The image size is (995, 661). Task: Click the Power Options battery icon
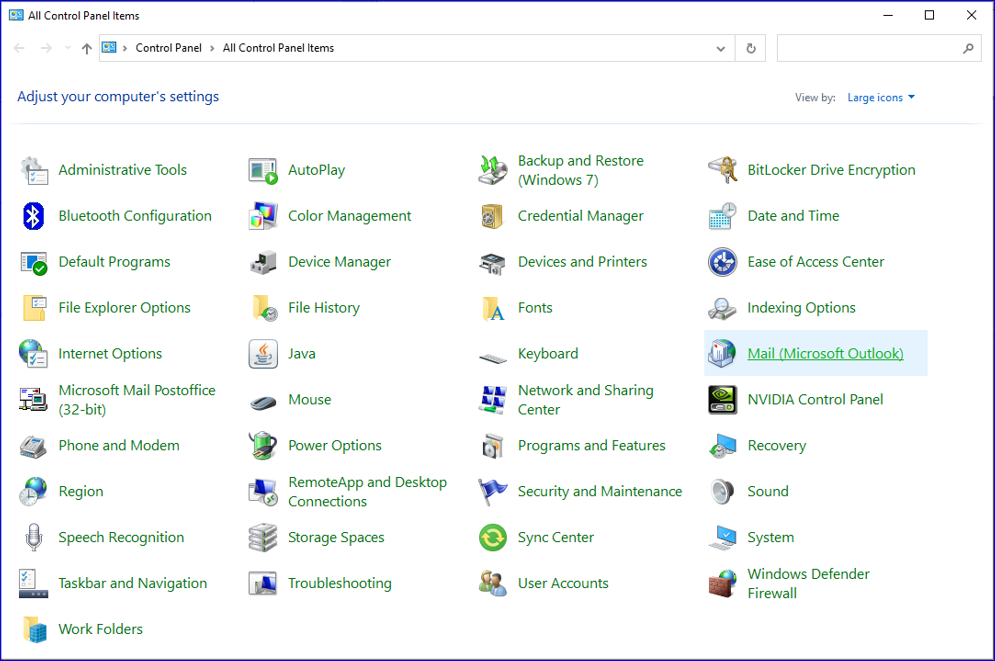[x=263, y=445]
